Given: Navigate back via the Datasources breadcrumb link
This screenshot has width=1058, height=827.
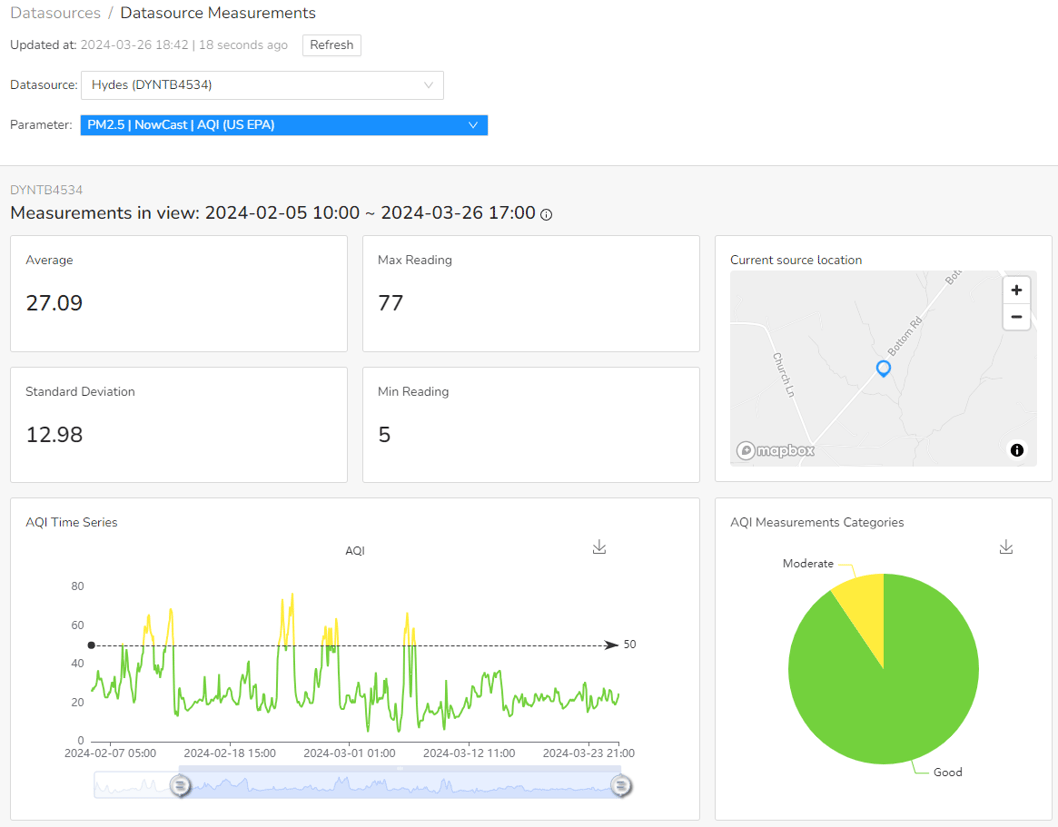Looking at the screenshot, I should 55,12.
